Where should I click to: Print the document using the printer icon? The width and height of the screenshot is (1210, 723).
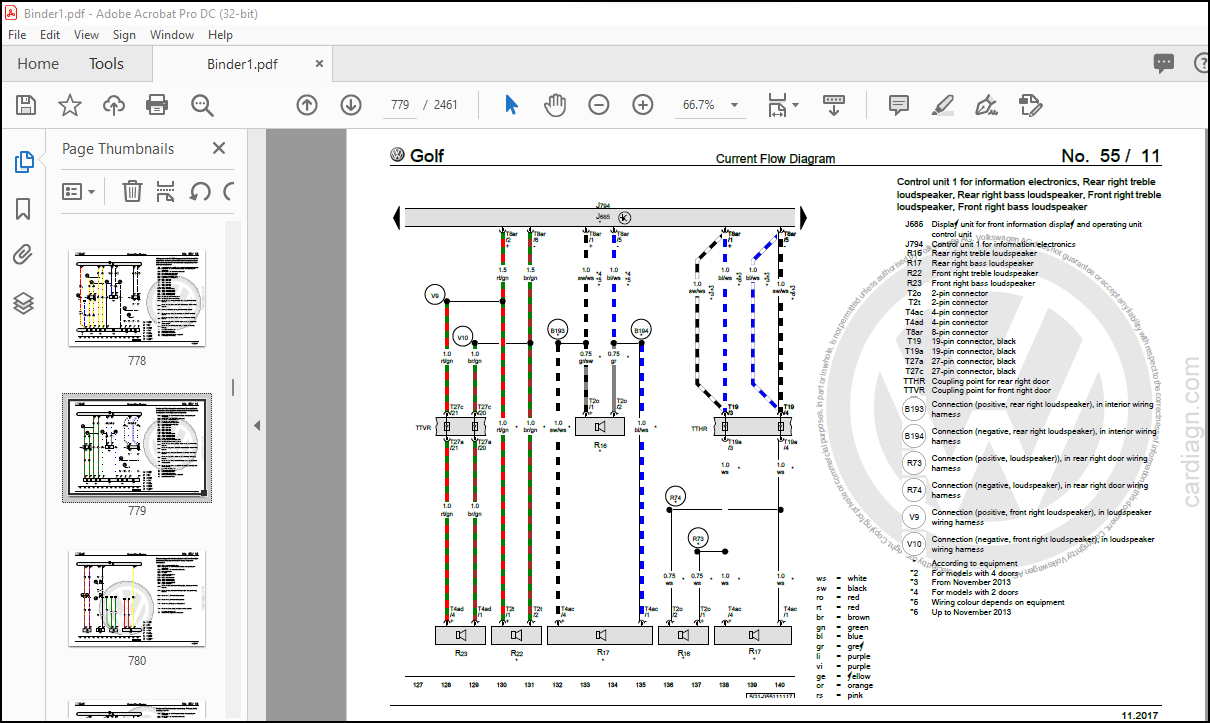pos(157,105)
